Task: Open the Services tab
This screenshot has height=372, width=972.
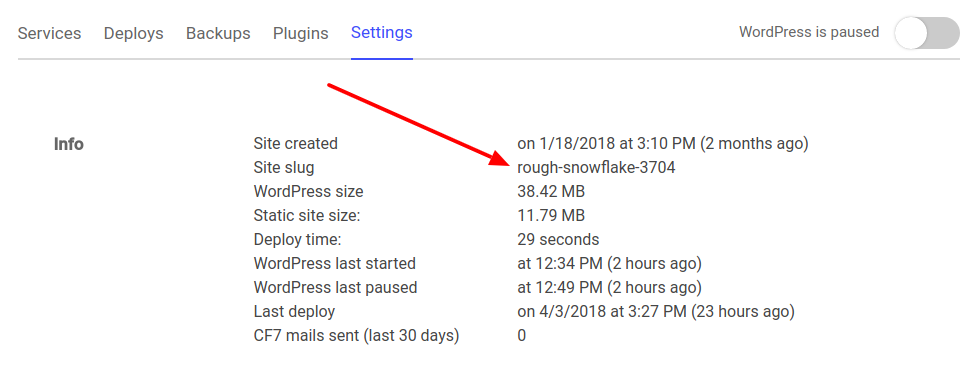Action: click(x=50, y=33)
